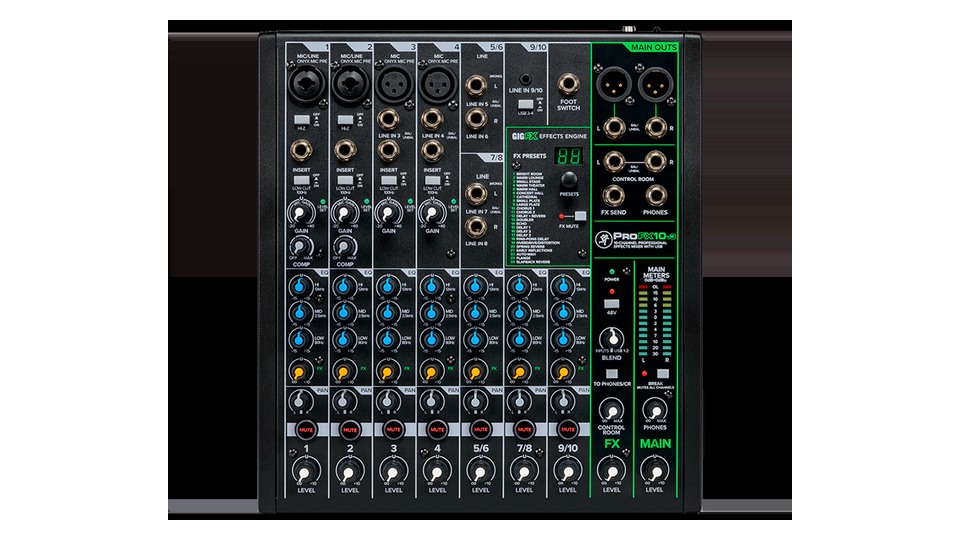Click the channel 3 INSERT jack

click(388, 150)
